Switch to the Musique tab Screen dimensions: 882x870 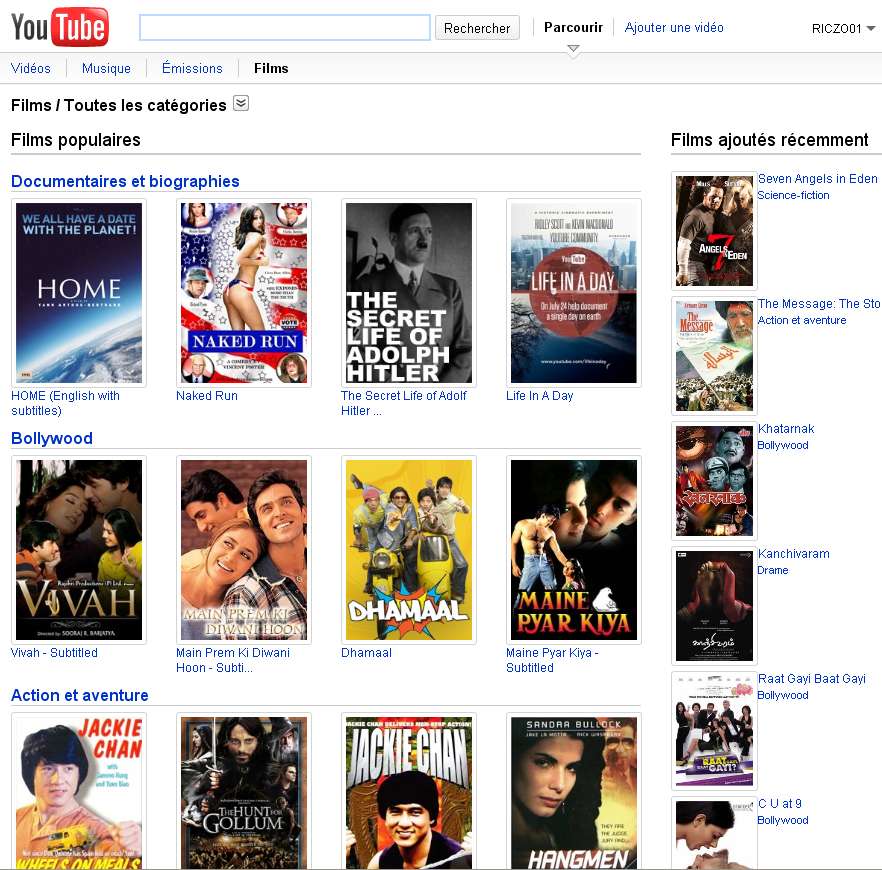(105, 68)
